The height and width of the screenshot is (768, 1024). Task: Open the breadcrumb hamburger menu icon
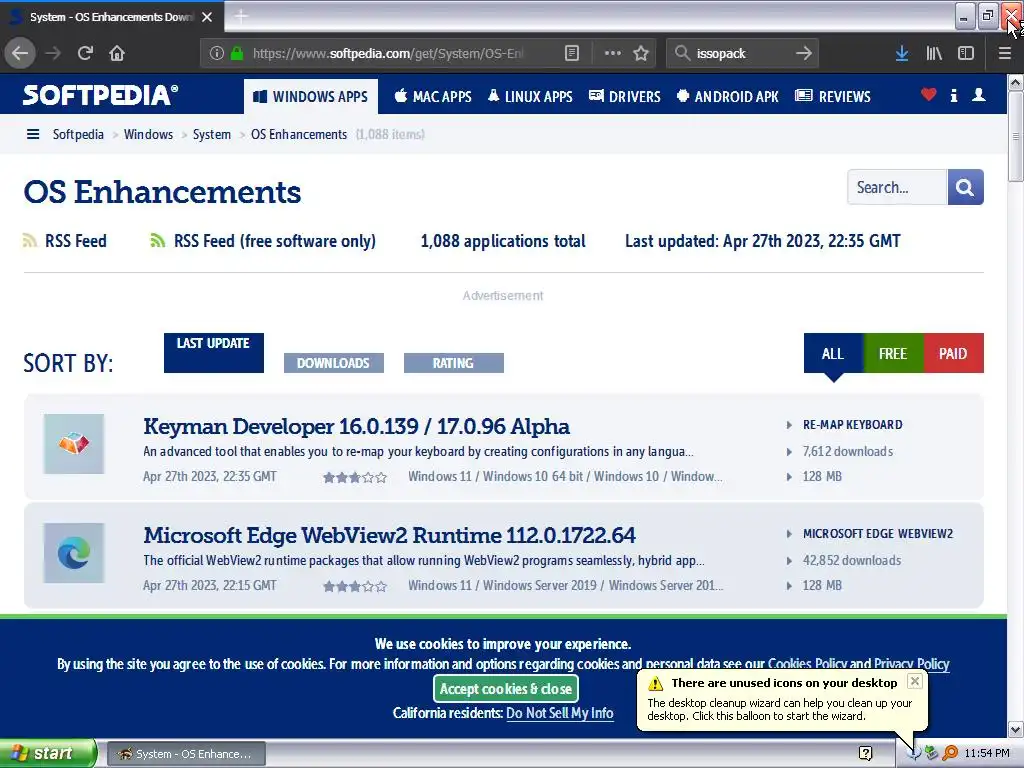pyautogui.click(x=33, y=135)
